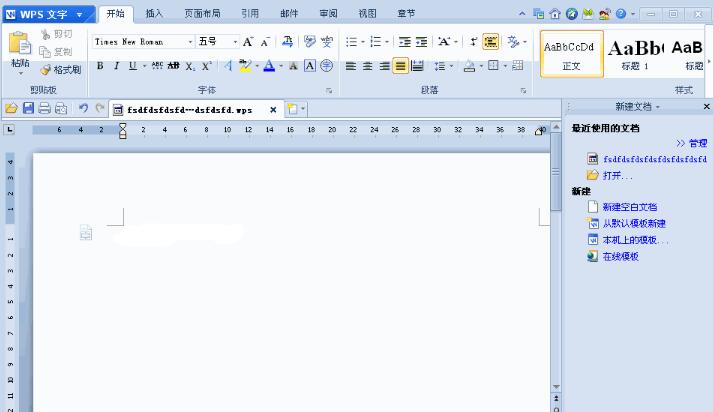The height and width of the screenshot is (412, 713).
Task: Apply subscript formatting
Action: (x=190, y=66)
